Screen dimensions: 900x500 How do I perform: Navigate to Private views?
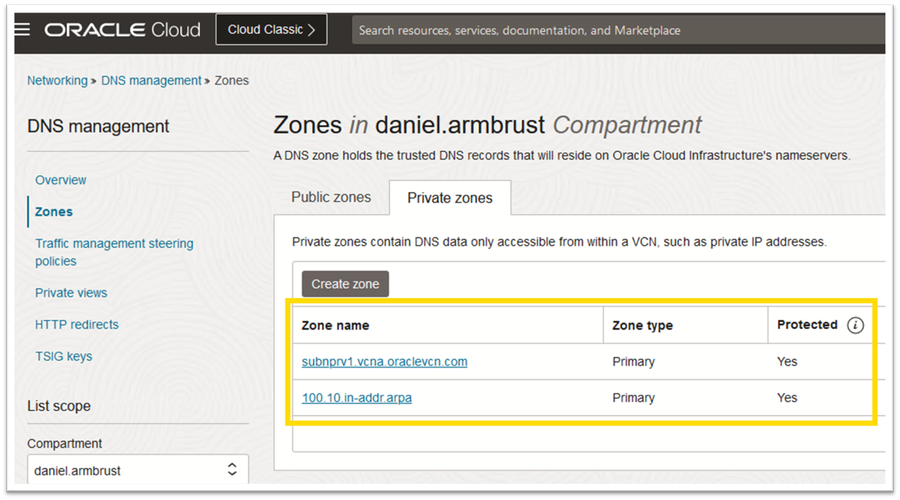pos(71,293)
